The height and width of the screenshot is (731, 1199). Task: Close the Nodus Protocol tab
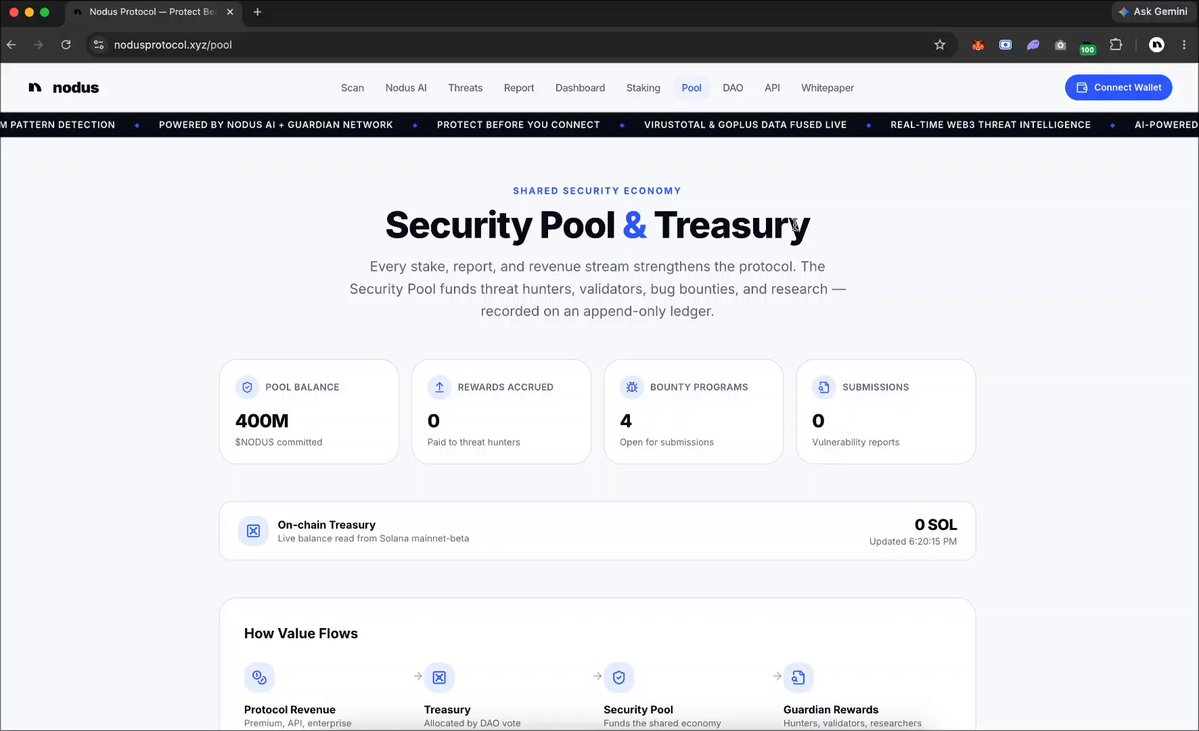click(x=230, y=12)
